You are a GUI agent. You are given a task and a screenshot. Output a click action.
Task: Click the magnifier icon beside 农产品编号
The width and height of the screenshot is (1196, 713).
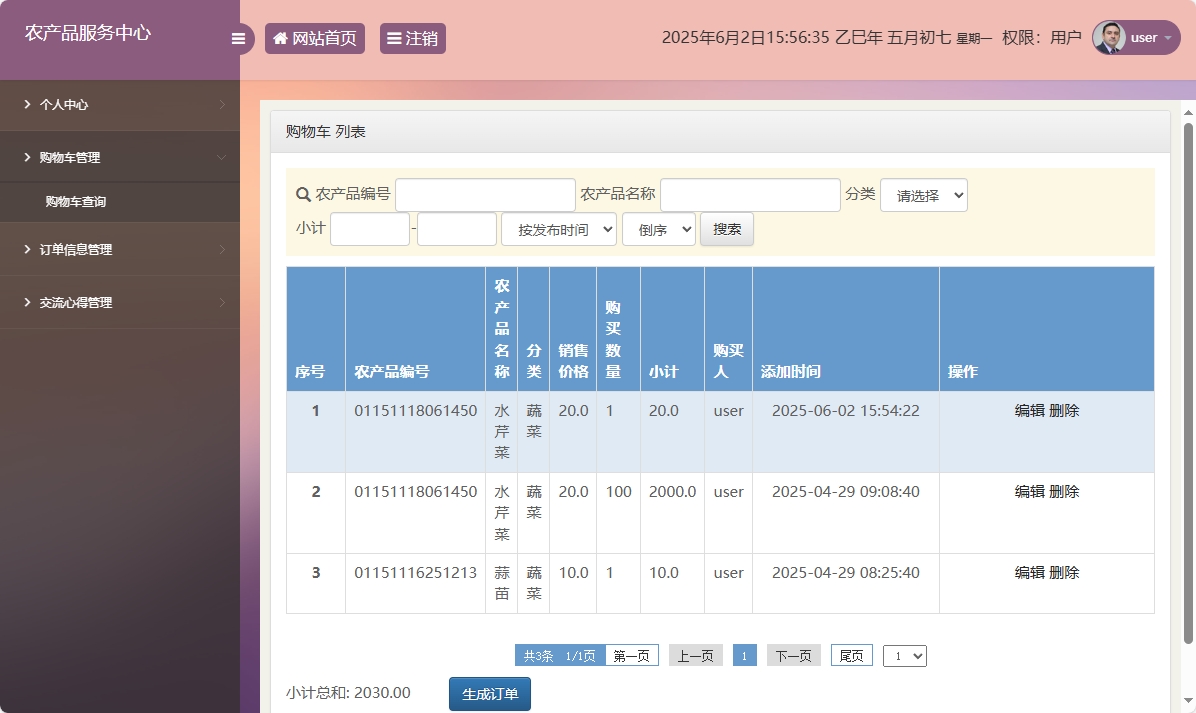coord(303,194)
